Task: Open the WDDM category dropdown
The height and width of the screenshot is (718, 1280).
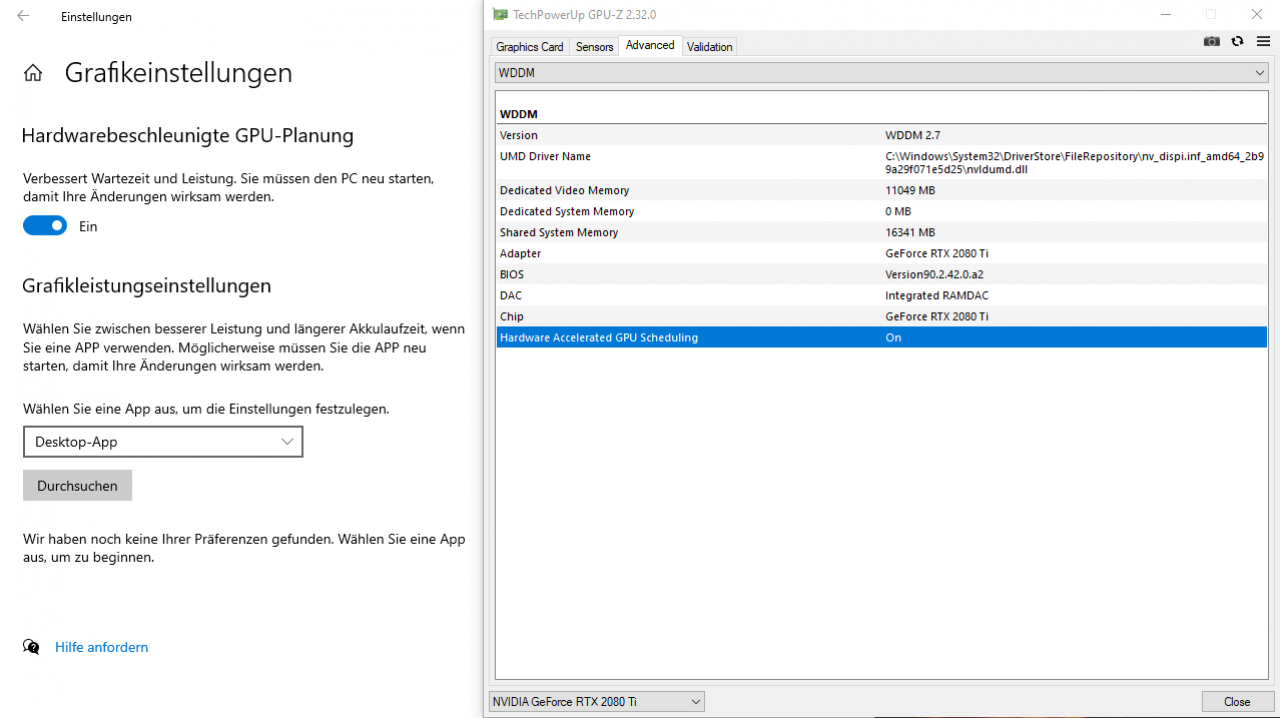Action: [x=881, y=73]
